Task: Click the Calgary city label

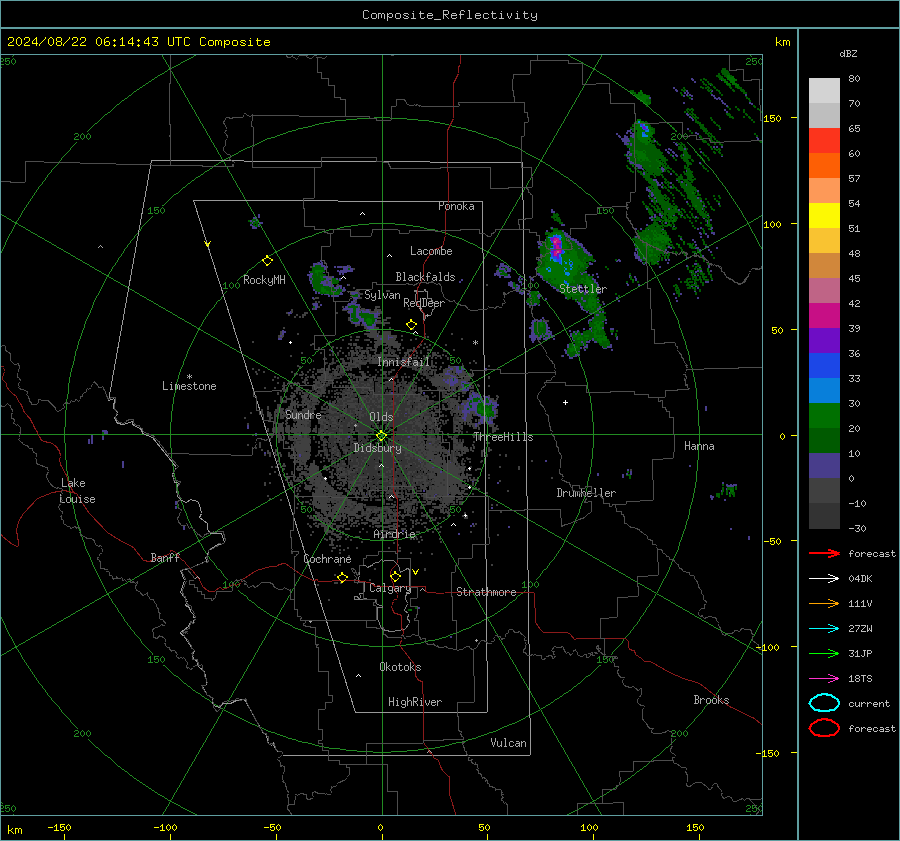Action: [390, 588]
